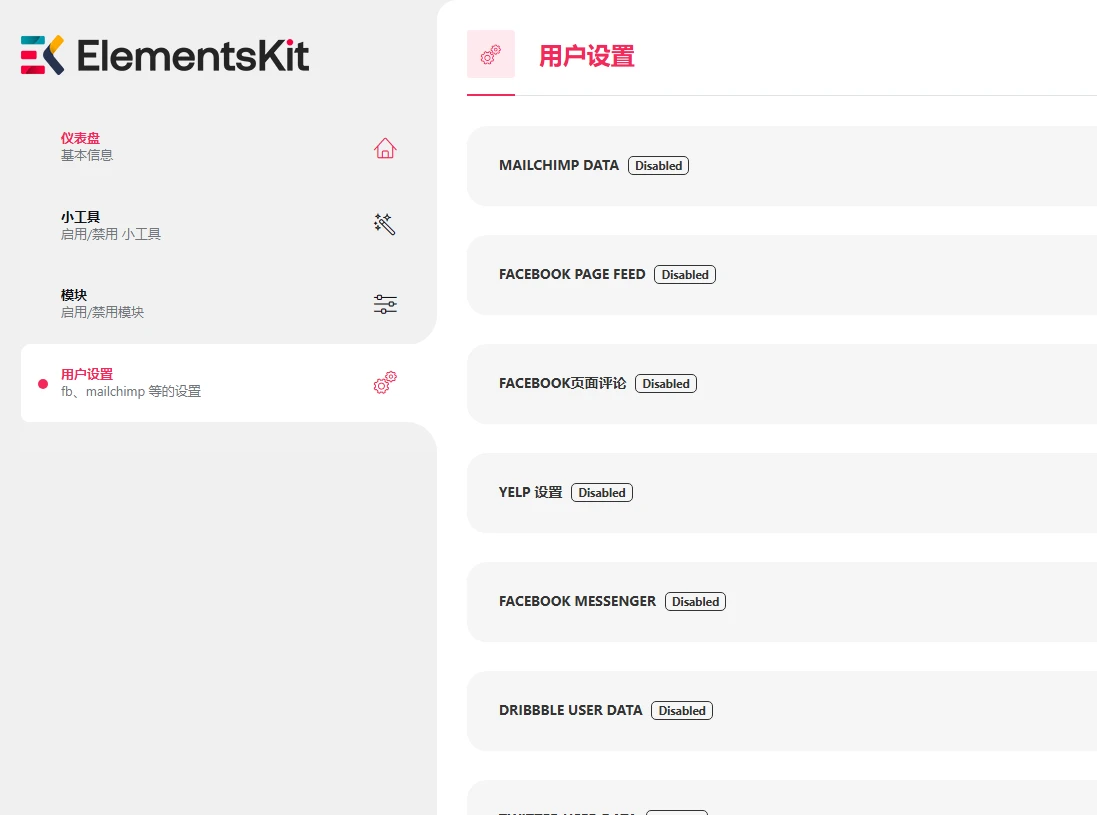Enable YELP 设置 by clicking its Disabled badge
The height and width of the screenshot is (815, 1097).
pyautogui.click(x=601, y=492)
